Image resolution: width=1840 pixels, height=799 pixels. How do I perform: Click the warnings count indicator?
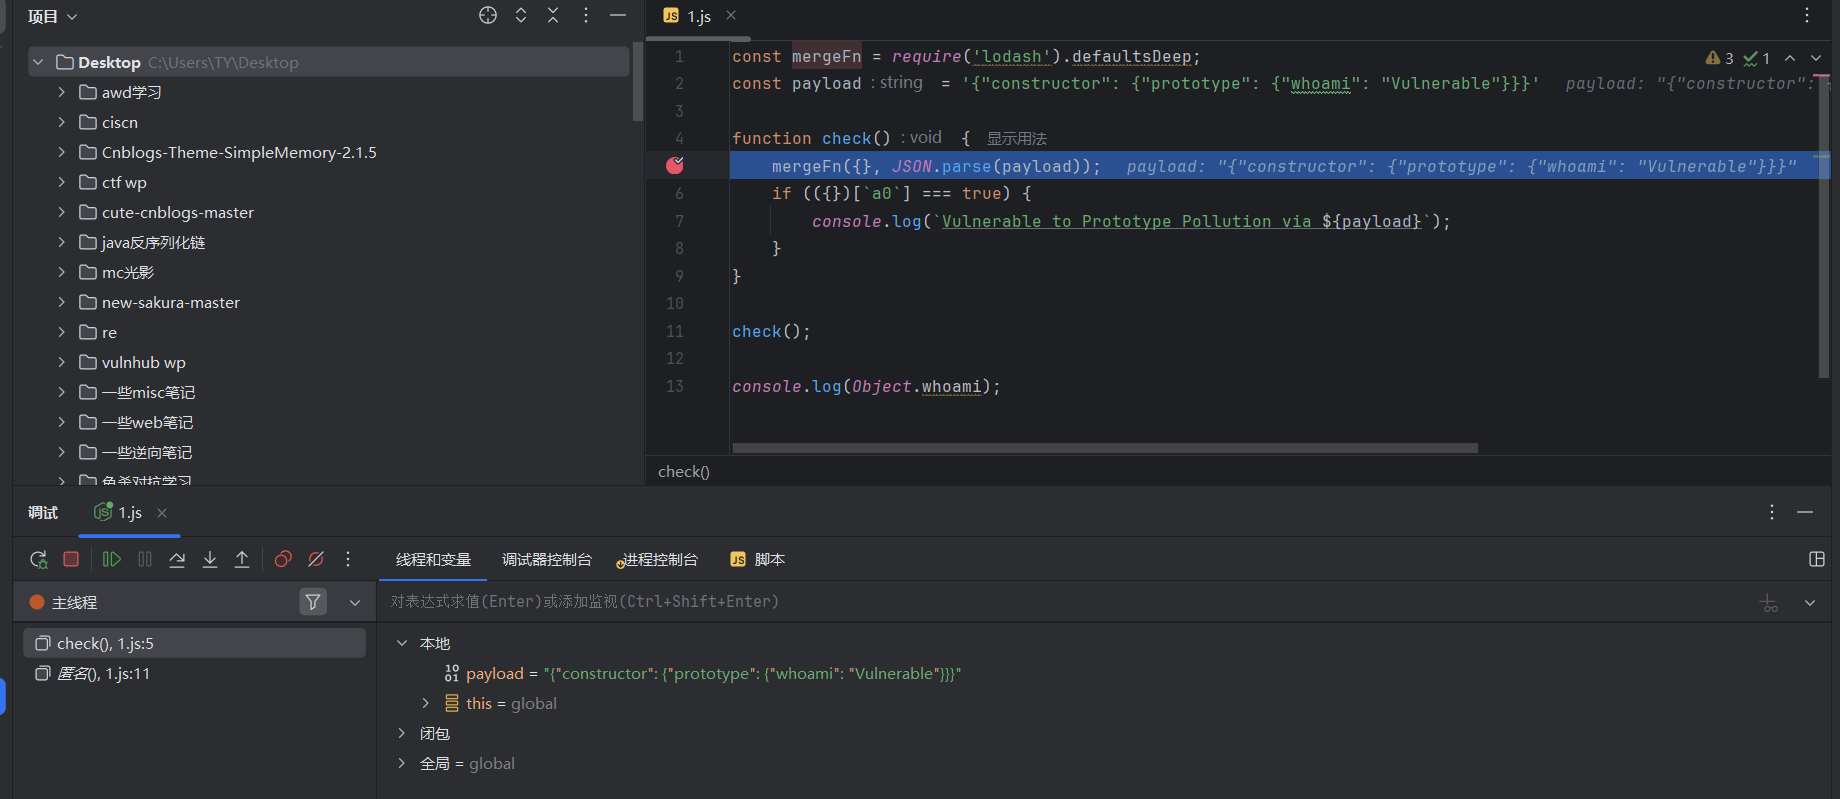click(x=1720, y=58)
